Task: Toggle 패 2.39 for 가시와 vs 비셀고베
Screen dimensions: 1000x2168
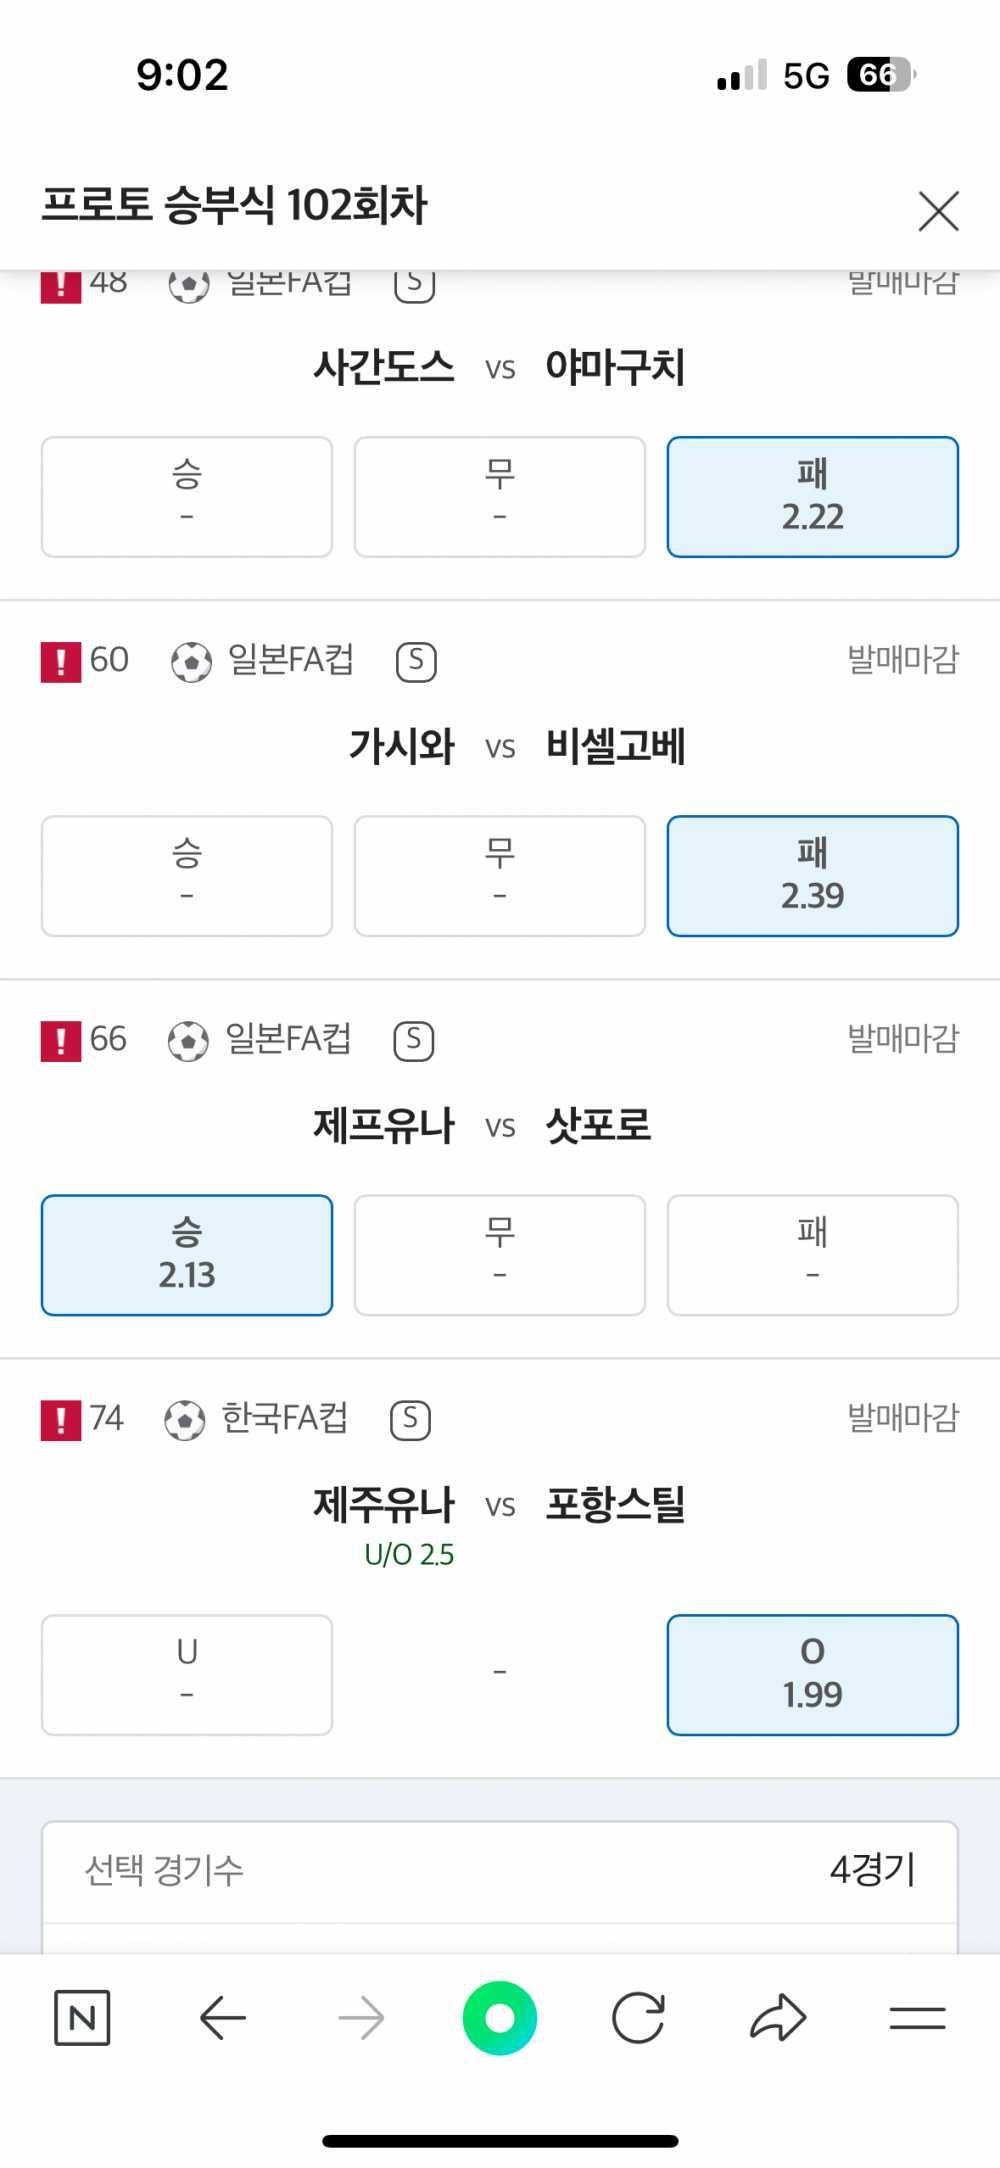Action: tap(812, 876)
